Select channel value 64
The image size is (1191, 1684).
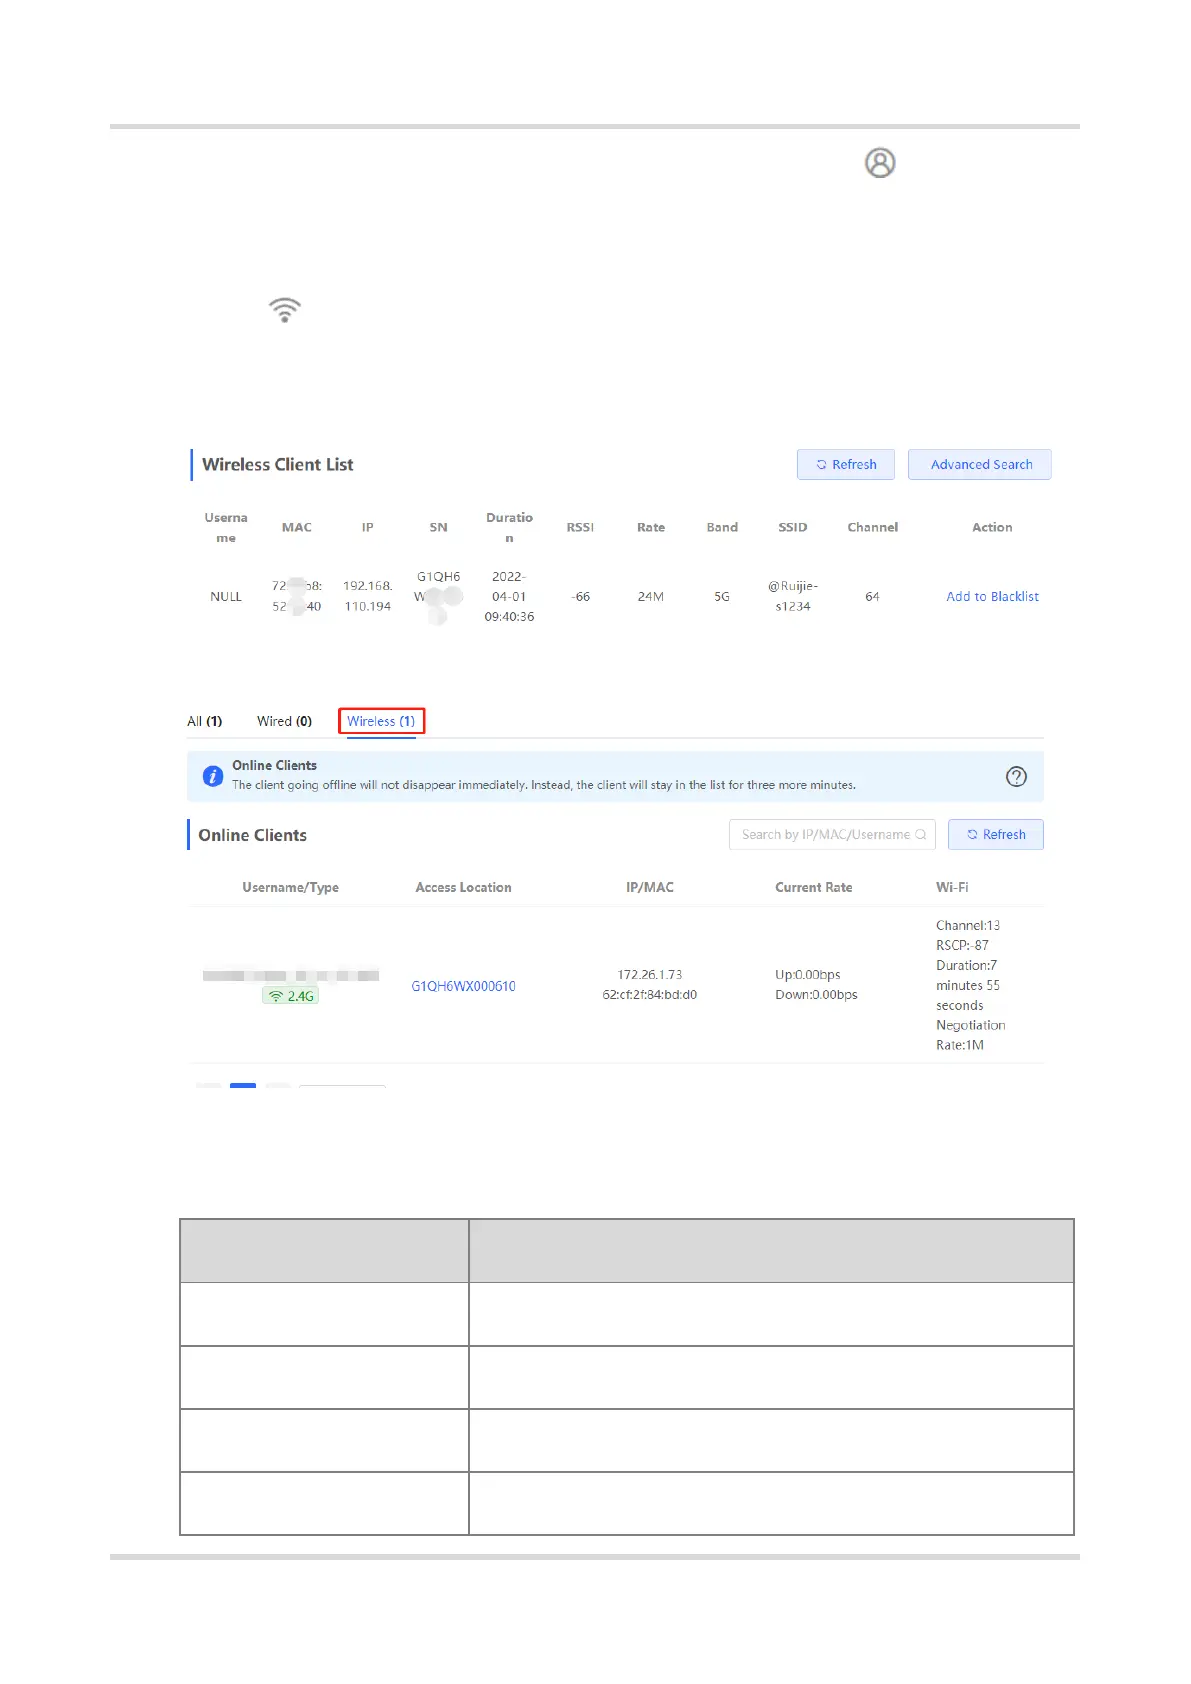point(872,596)
